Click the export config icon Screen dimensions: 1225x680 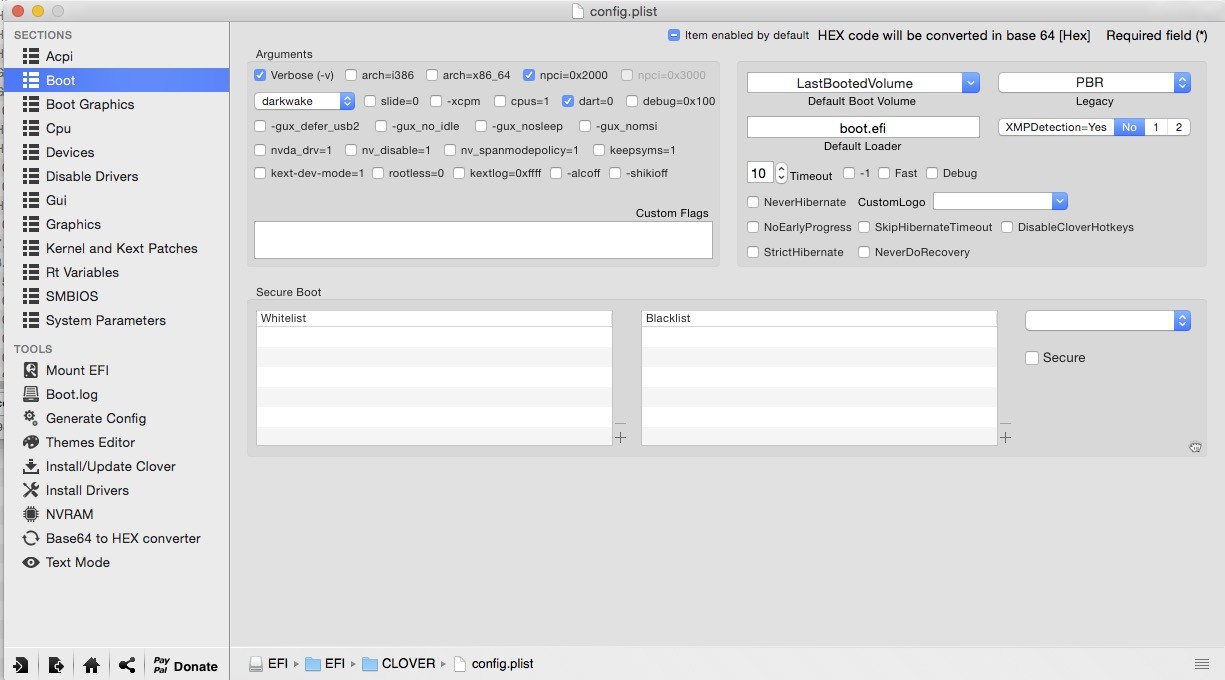point(56,665)
